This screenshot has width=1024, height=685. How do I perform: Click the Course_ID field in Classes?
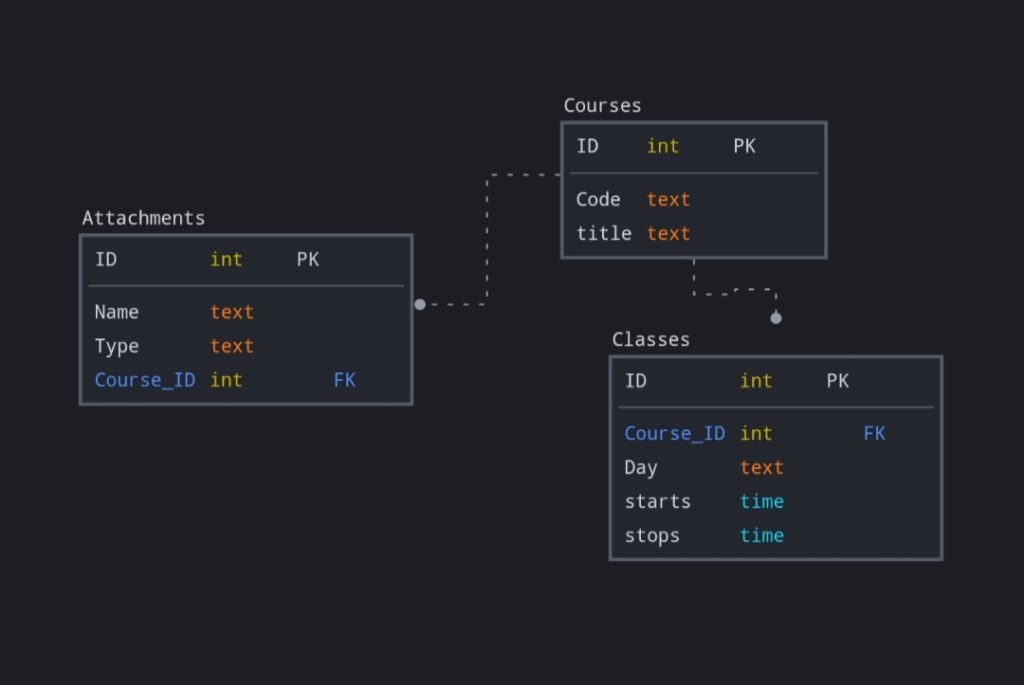[x=674, y=433]
